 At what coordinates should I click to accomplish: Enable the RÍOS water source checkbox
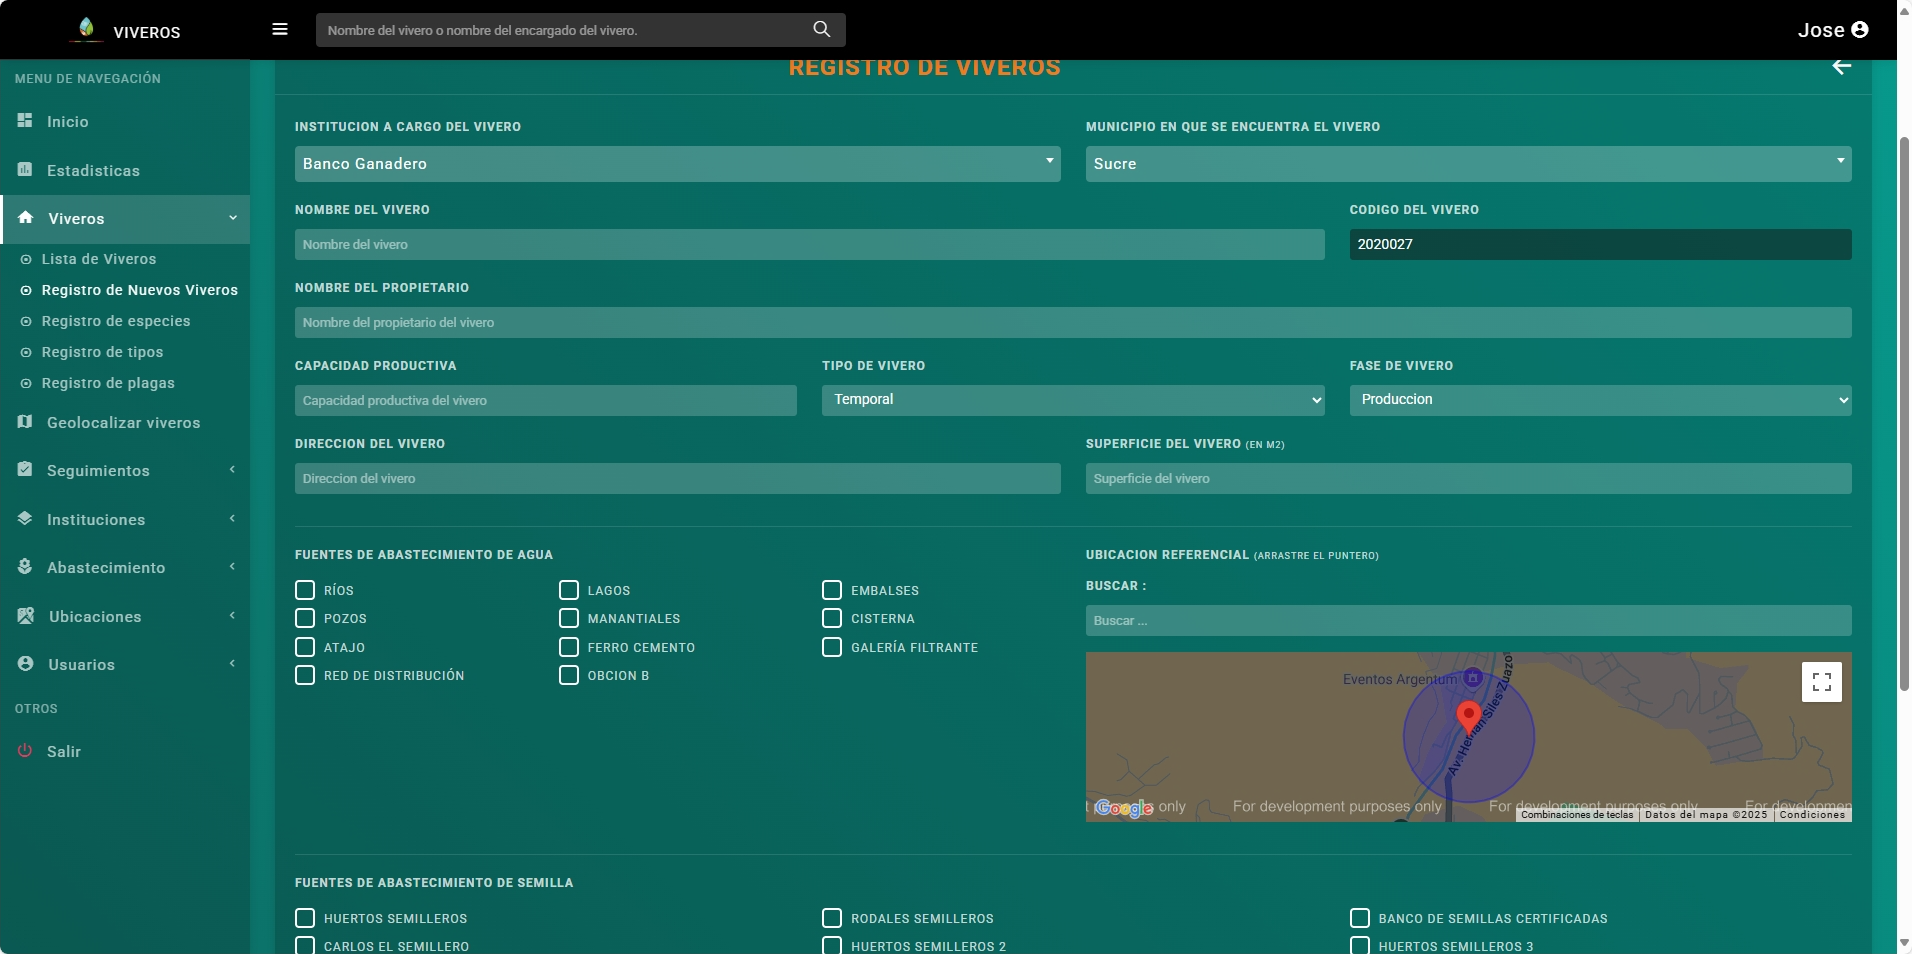305,590
